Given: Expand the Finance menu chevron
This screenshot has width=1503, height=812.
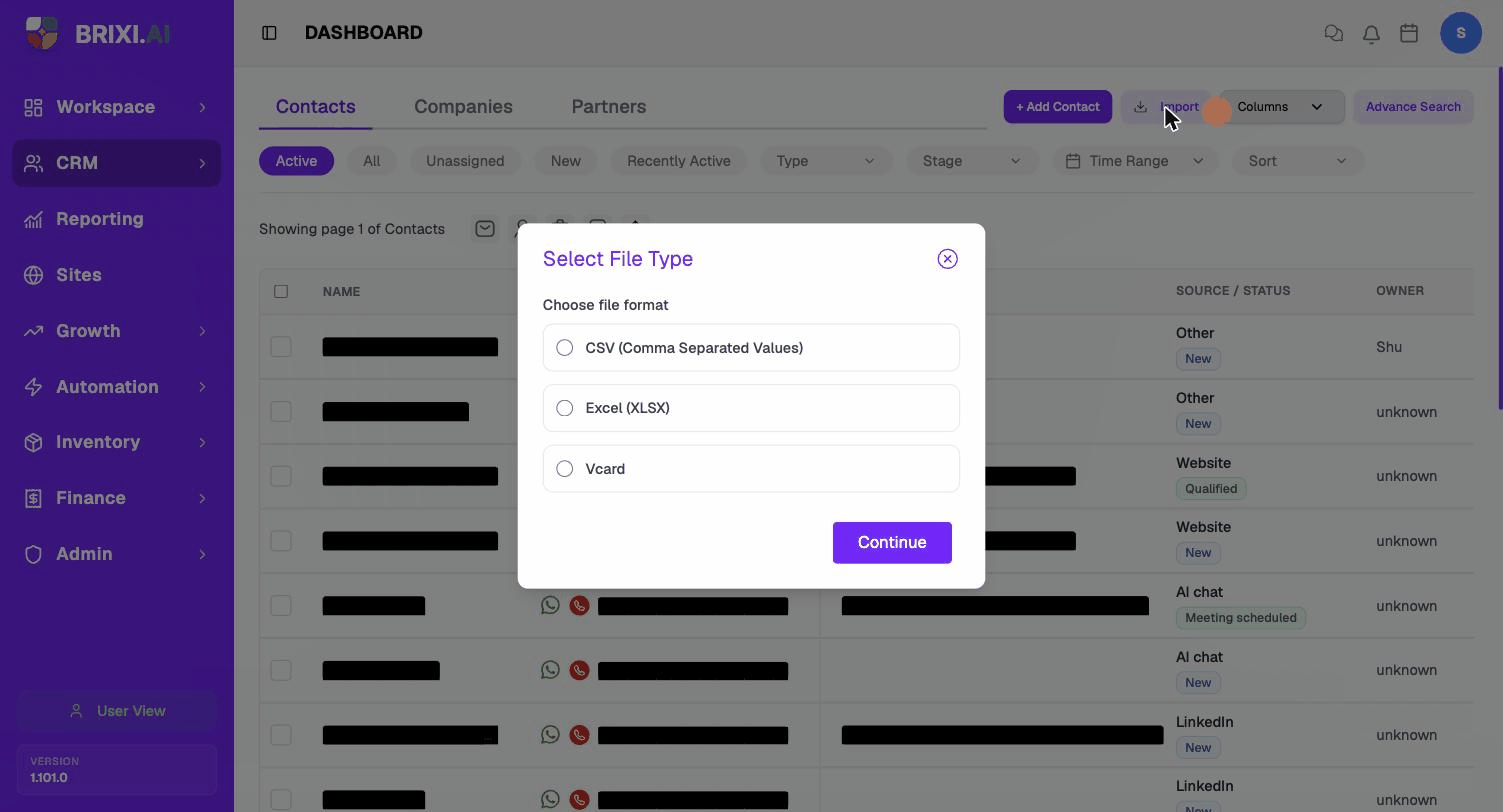Looking at the screenshot, I should 202,498.
